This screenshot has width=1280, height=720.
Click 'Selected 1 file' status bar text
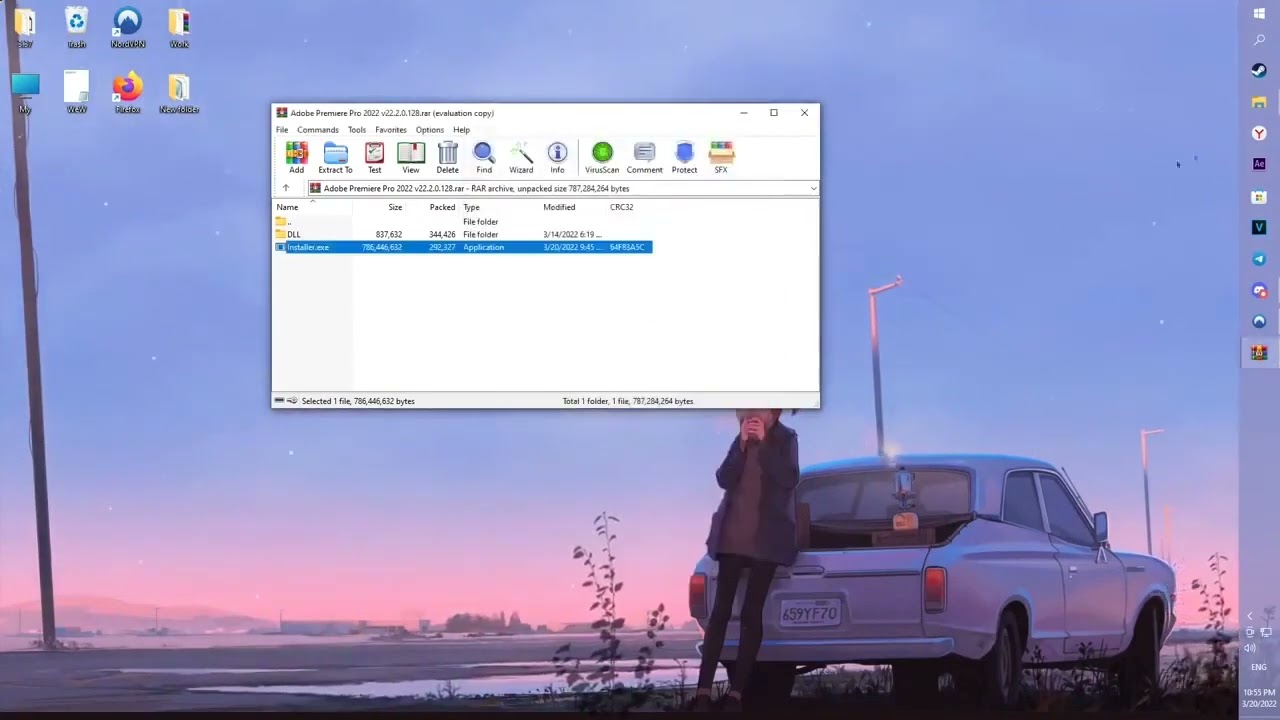pos(358,401)
